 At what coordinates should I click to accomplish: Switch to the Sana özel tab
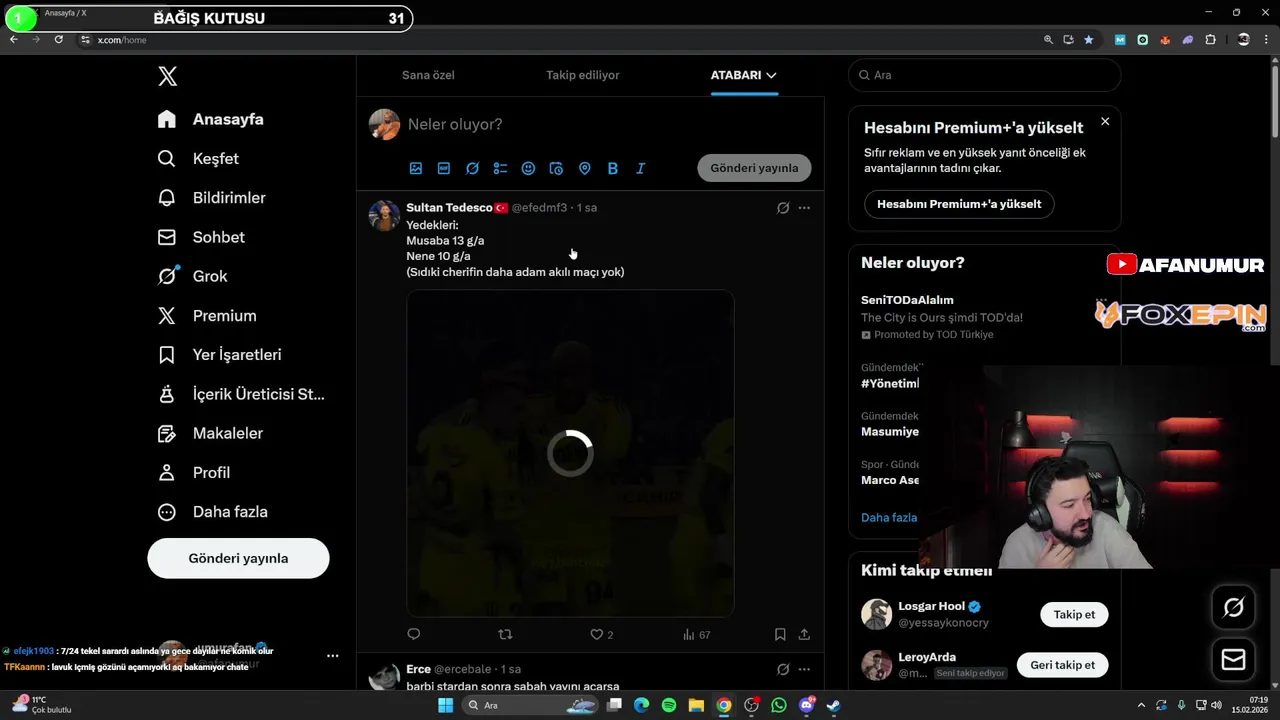tap(428, 75)
